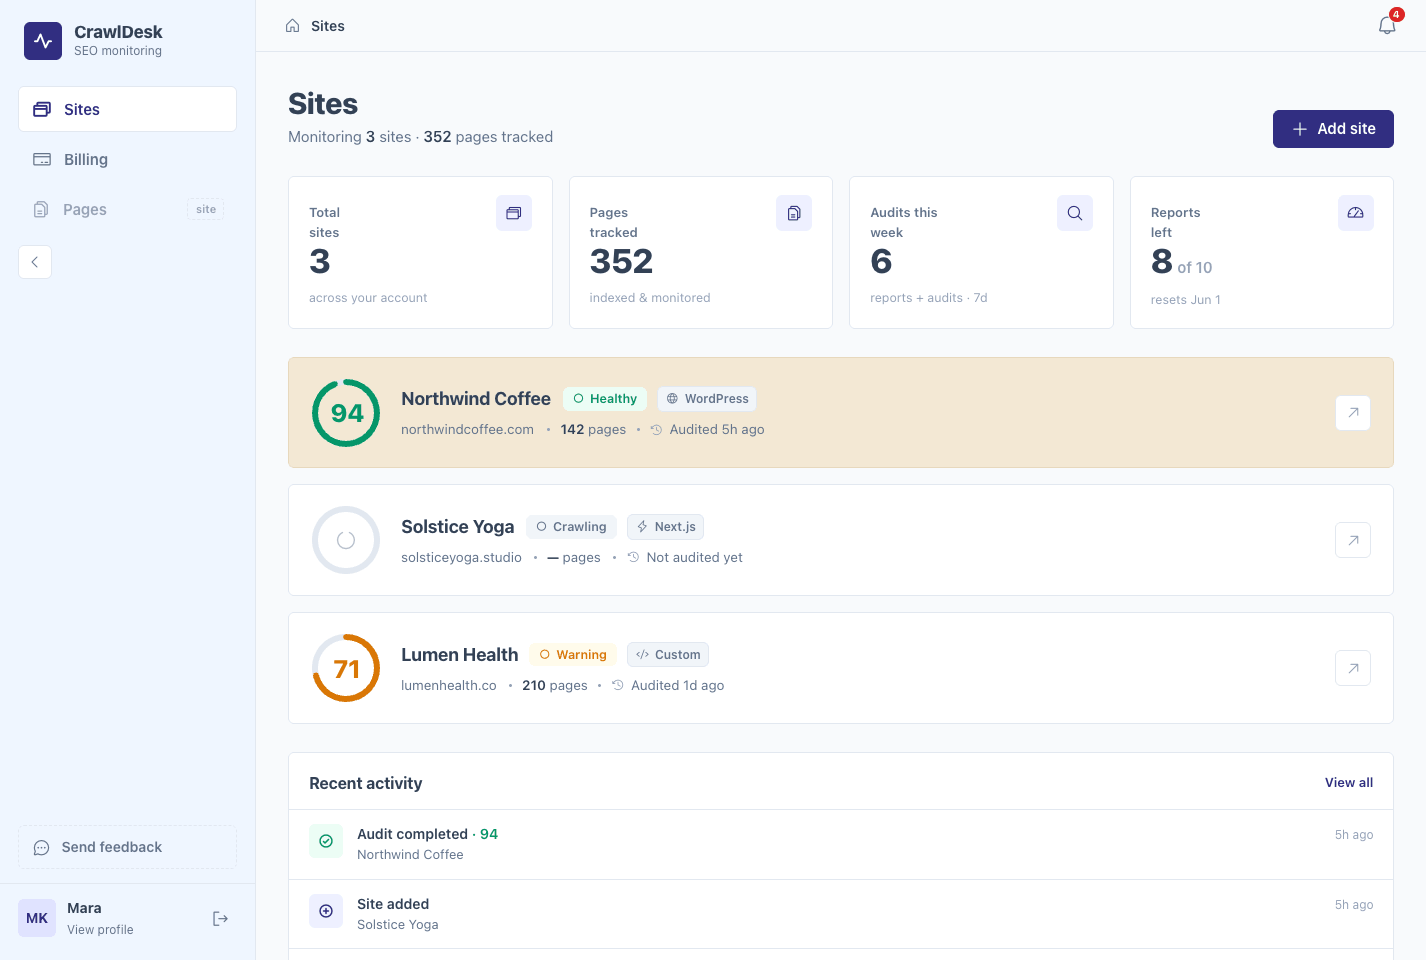Click solsticeyoga.studio domain text
1426x960 pixels.
coord(461,558)
